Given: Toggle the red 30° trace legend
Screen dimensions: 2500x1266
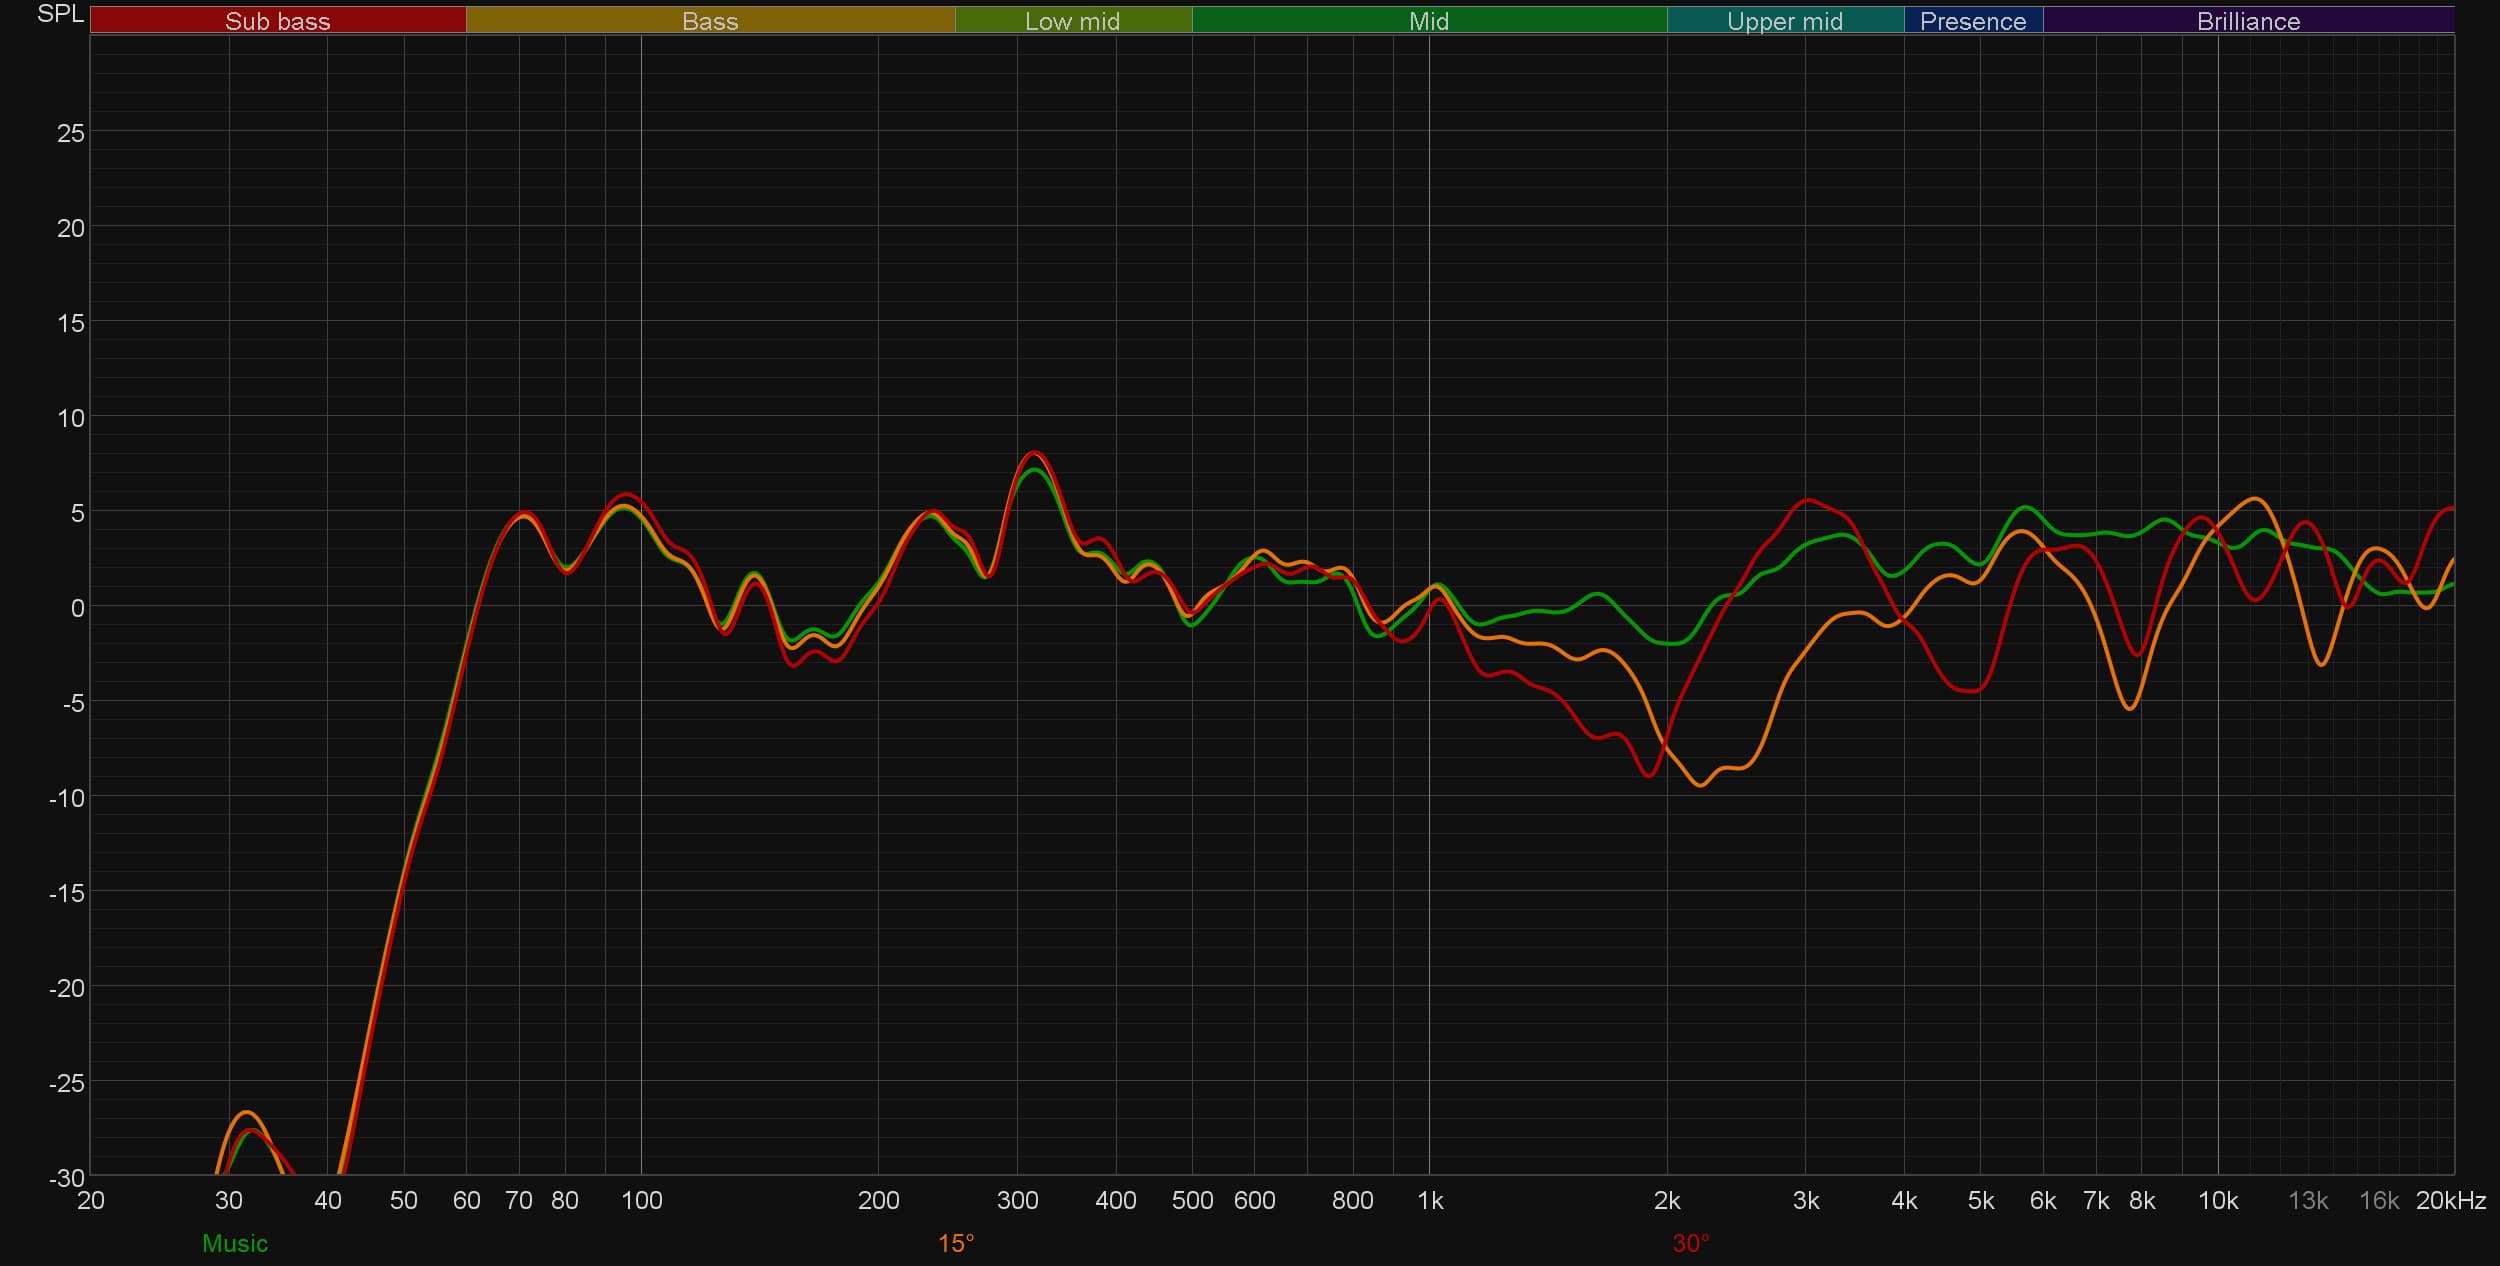Looking at the screenshot, I should [1690, 1243].
